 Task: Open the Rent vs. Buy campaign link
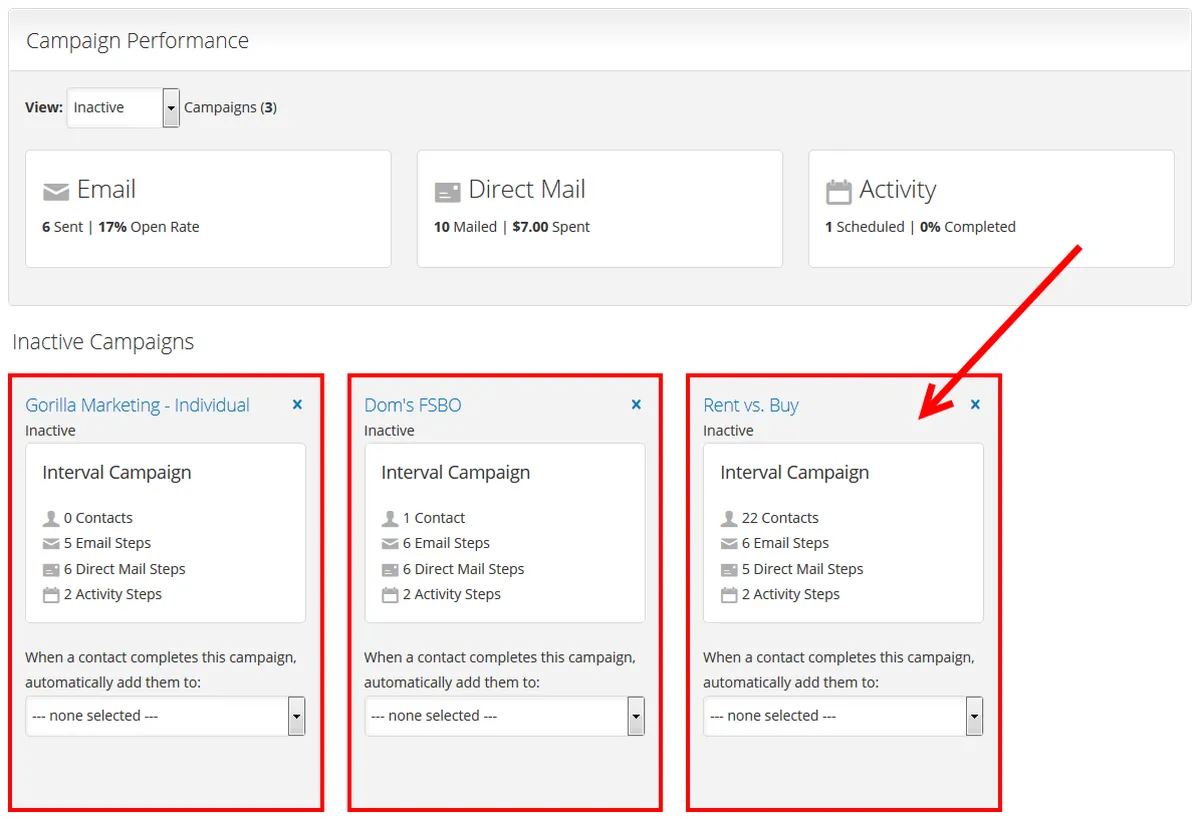[x=750, y=405]
